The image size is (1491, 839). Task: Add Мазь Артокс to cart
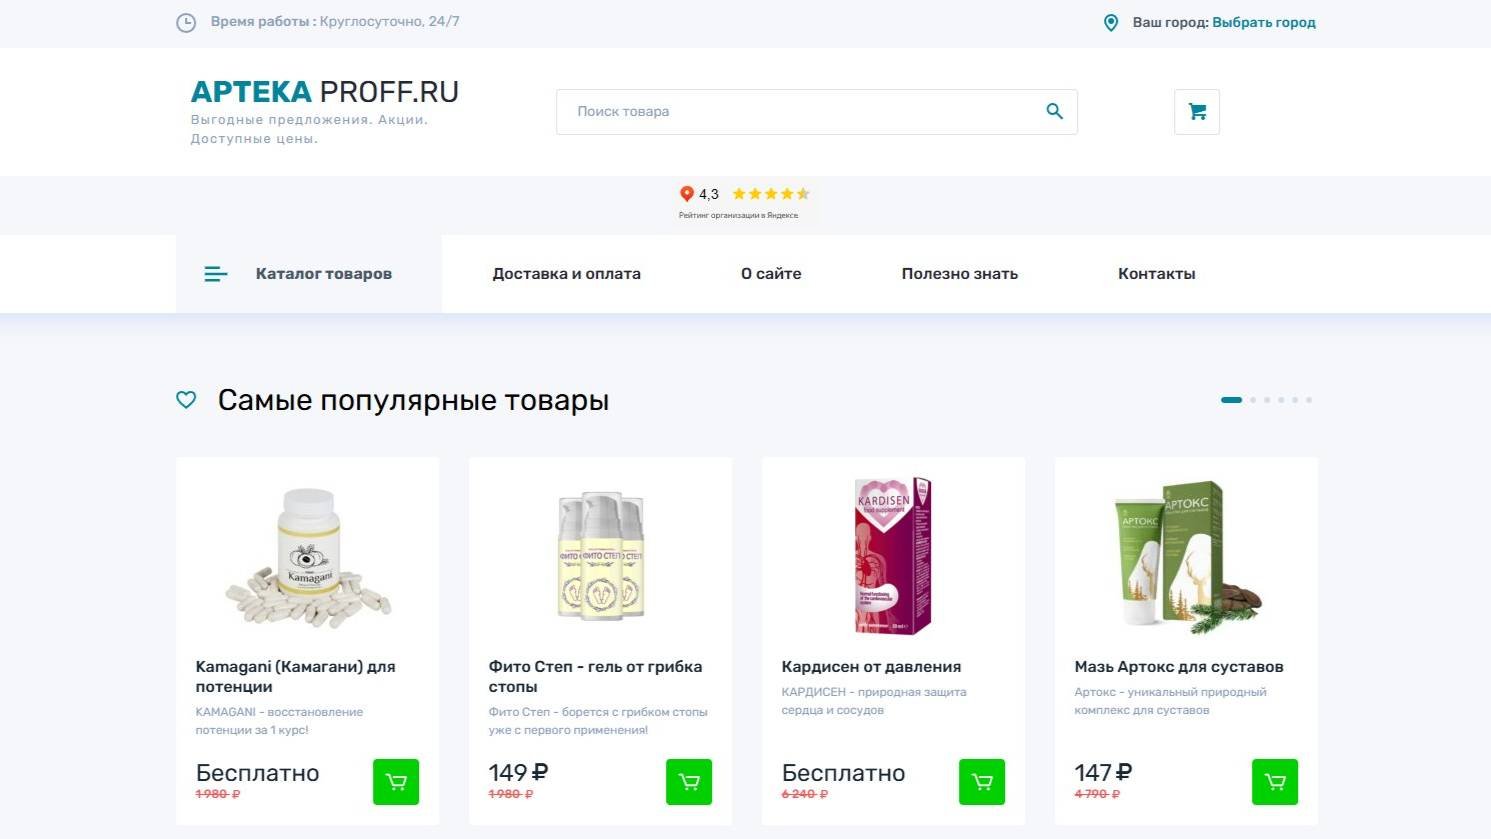1275,782
